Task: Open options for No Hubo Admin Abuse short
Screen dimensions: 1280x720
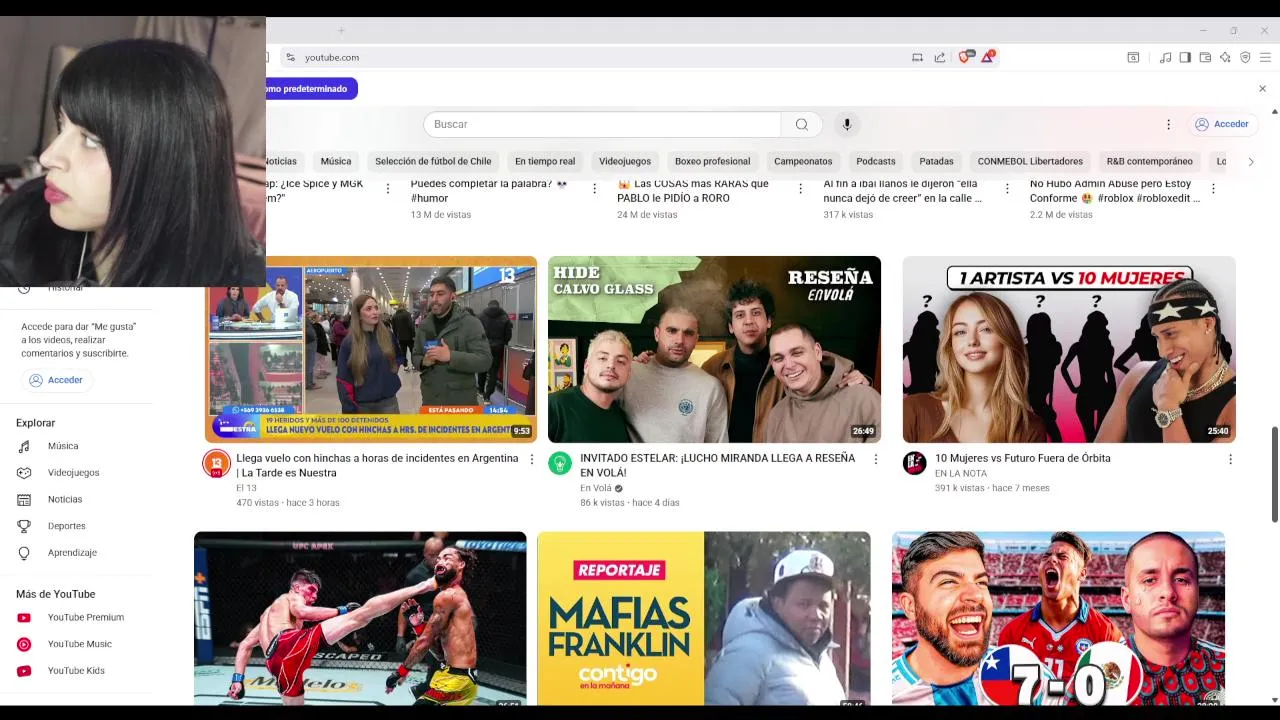Action: coord(1213,188)
